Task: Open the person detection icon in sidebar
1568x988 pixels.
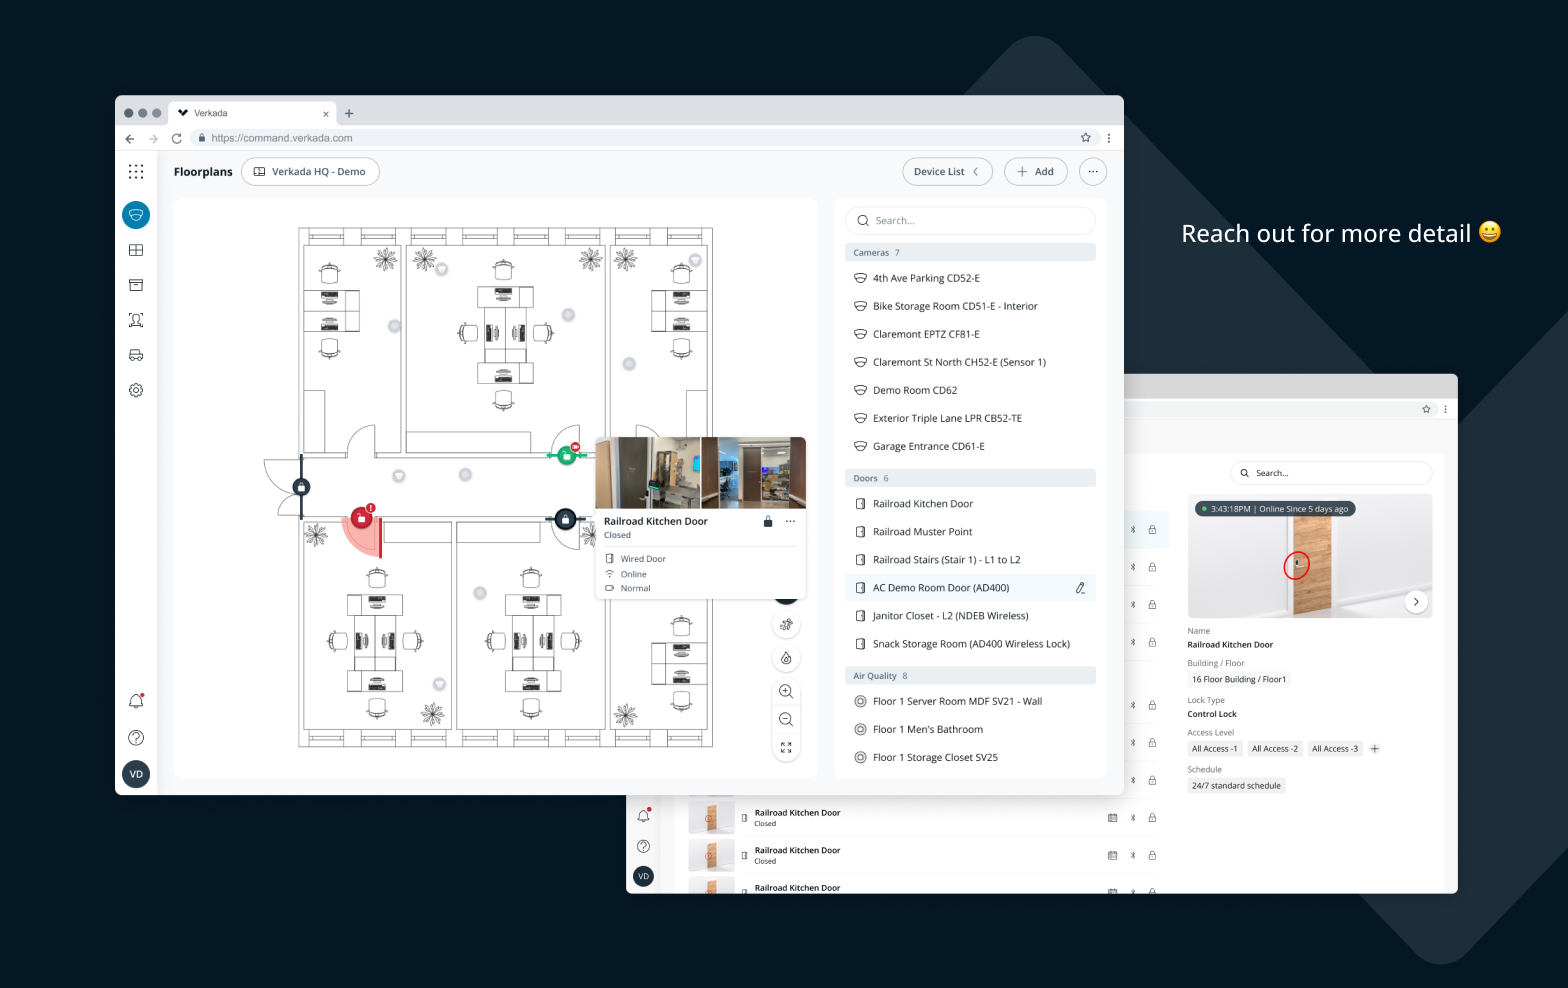Action: [136, 320]
